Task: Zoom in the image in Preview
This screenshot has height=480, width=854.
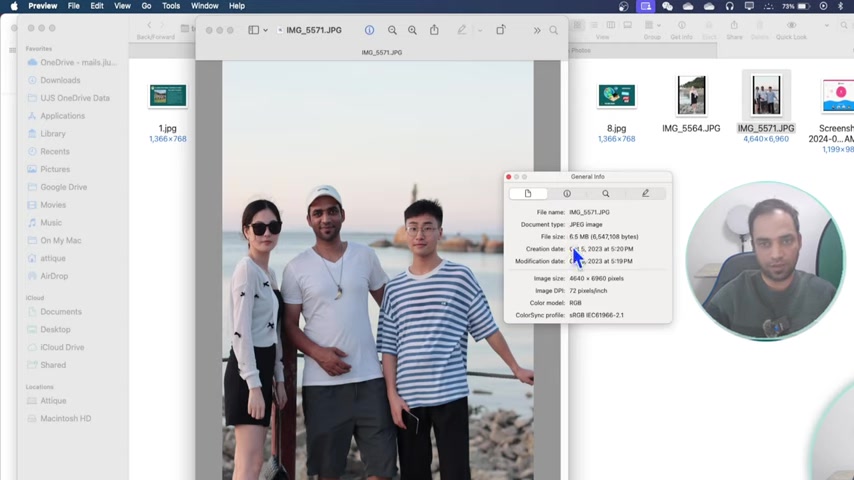Action: coord(412,30)
